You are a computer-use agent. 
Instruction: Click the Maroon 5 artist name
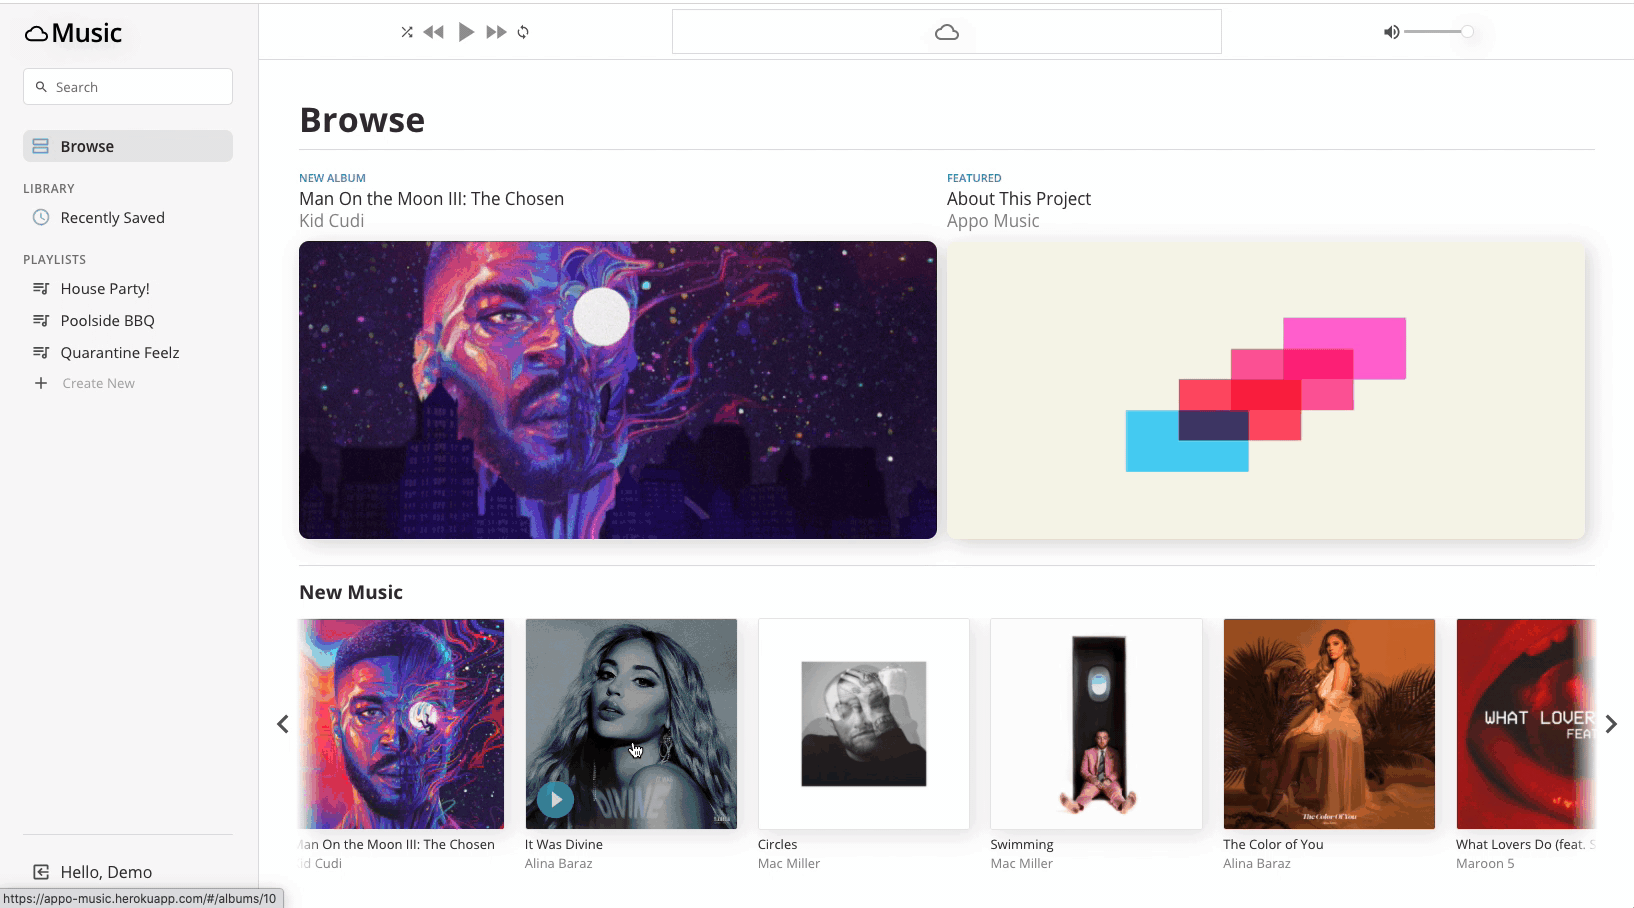tap(1485, 864)
